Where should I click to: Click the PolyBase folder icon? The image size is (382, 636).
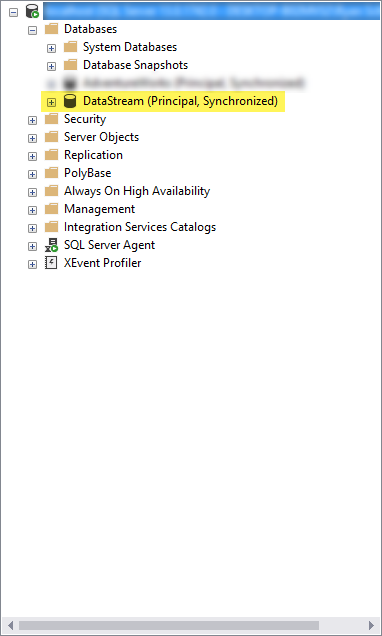pos(52,173)
